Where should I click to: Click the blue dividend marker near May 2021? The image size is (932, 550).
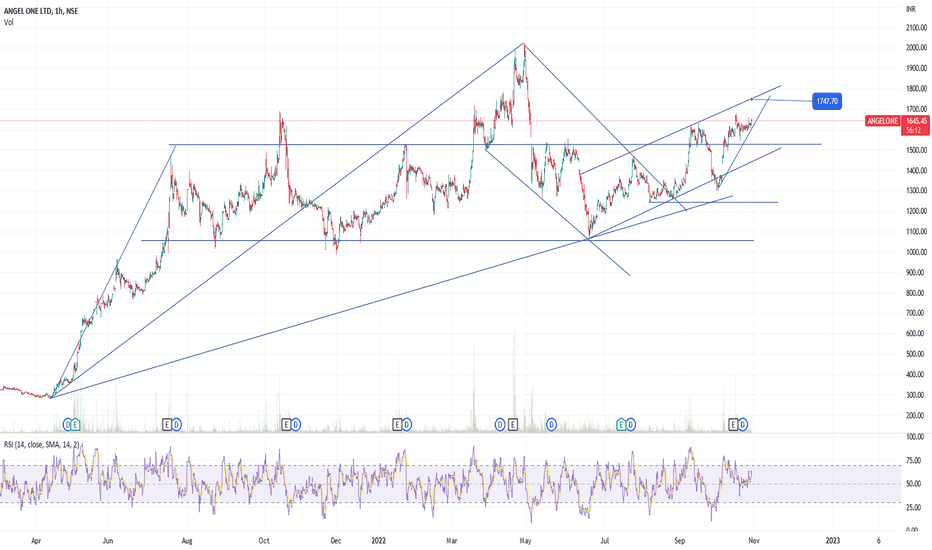(67, 425)
